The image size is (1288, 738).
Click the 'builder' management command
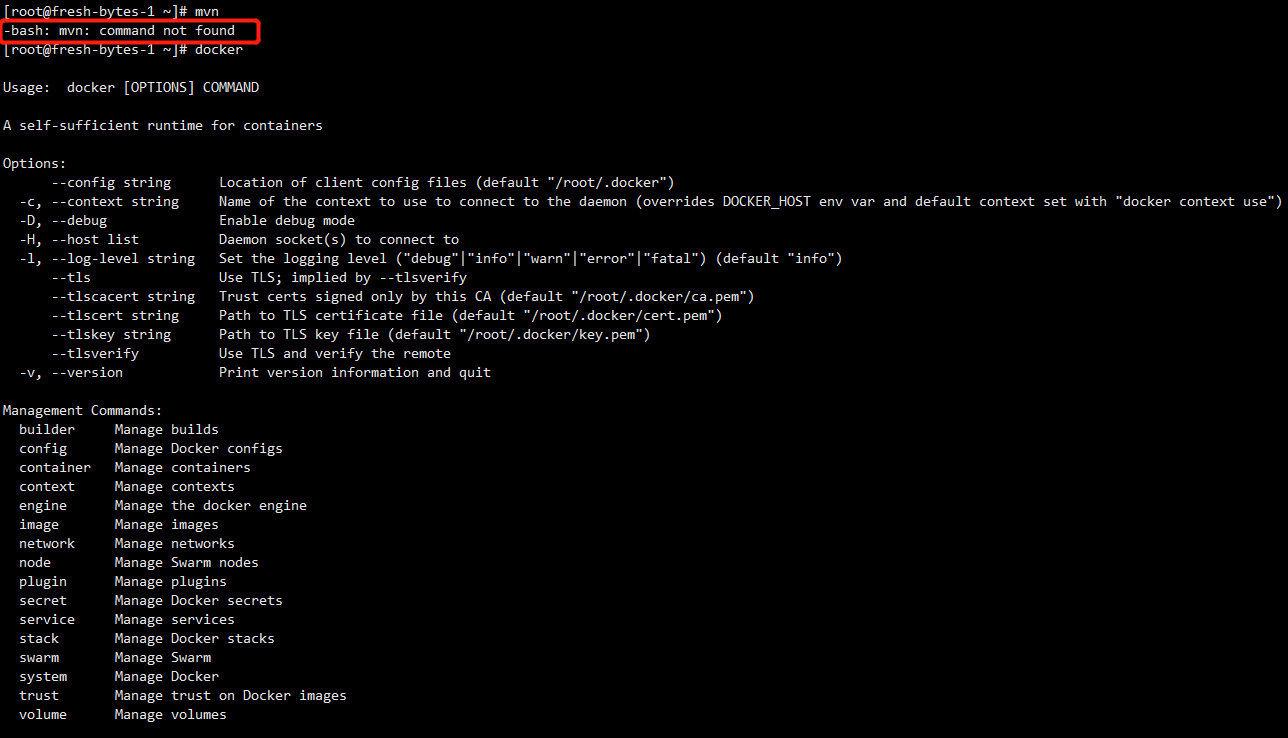coord(47,430)
